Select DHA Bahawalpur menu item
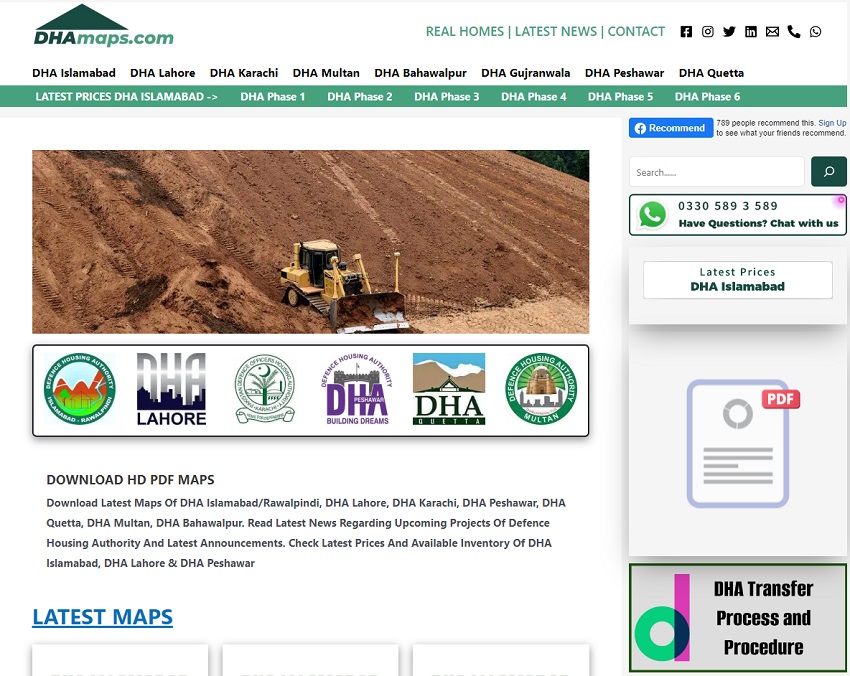Image resolution: width=850 pixels, height=676 pixels. coord(420,73)
